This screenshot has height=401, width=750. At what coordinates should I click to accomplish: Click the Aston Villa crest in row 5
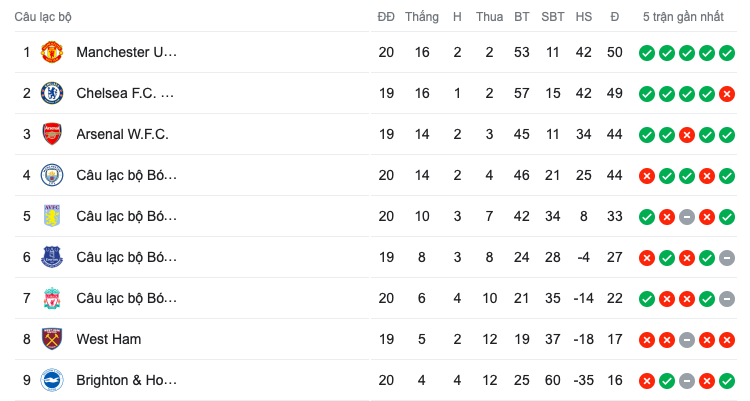click(x=51, y=216)
